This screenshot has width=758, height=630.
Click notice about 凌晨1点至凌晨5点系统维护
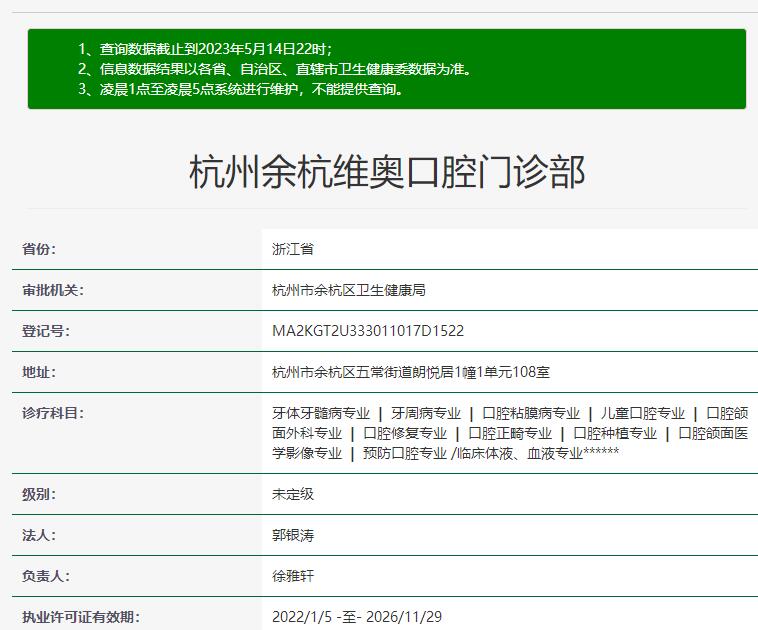(240, 89)
